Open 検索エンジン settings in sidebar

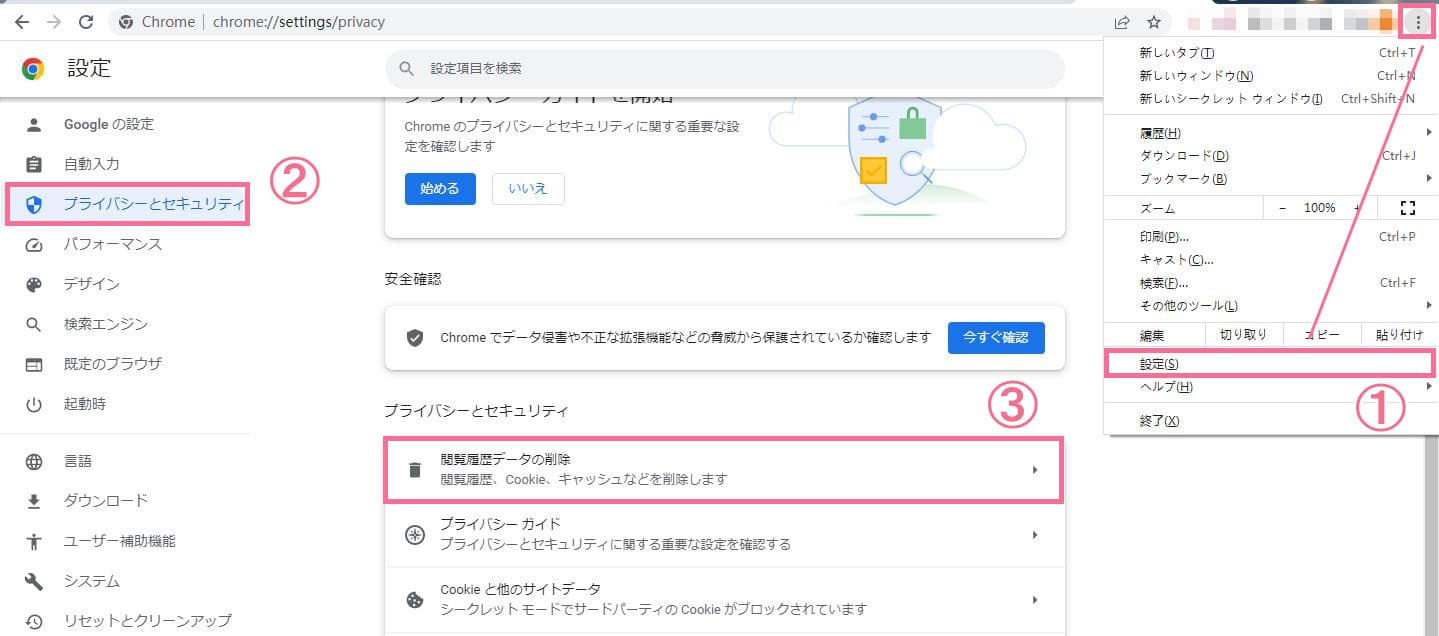pyautogui.click(x=125, y=325)
